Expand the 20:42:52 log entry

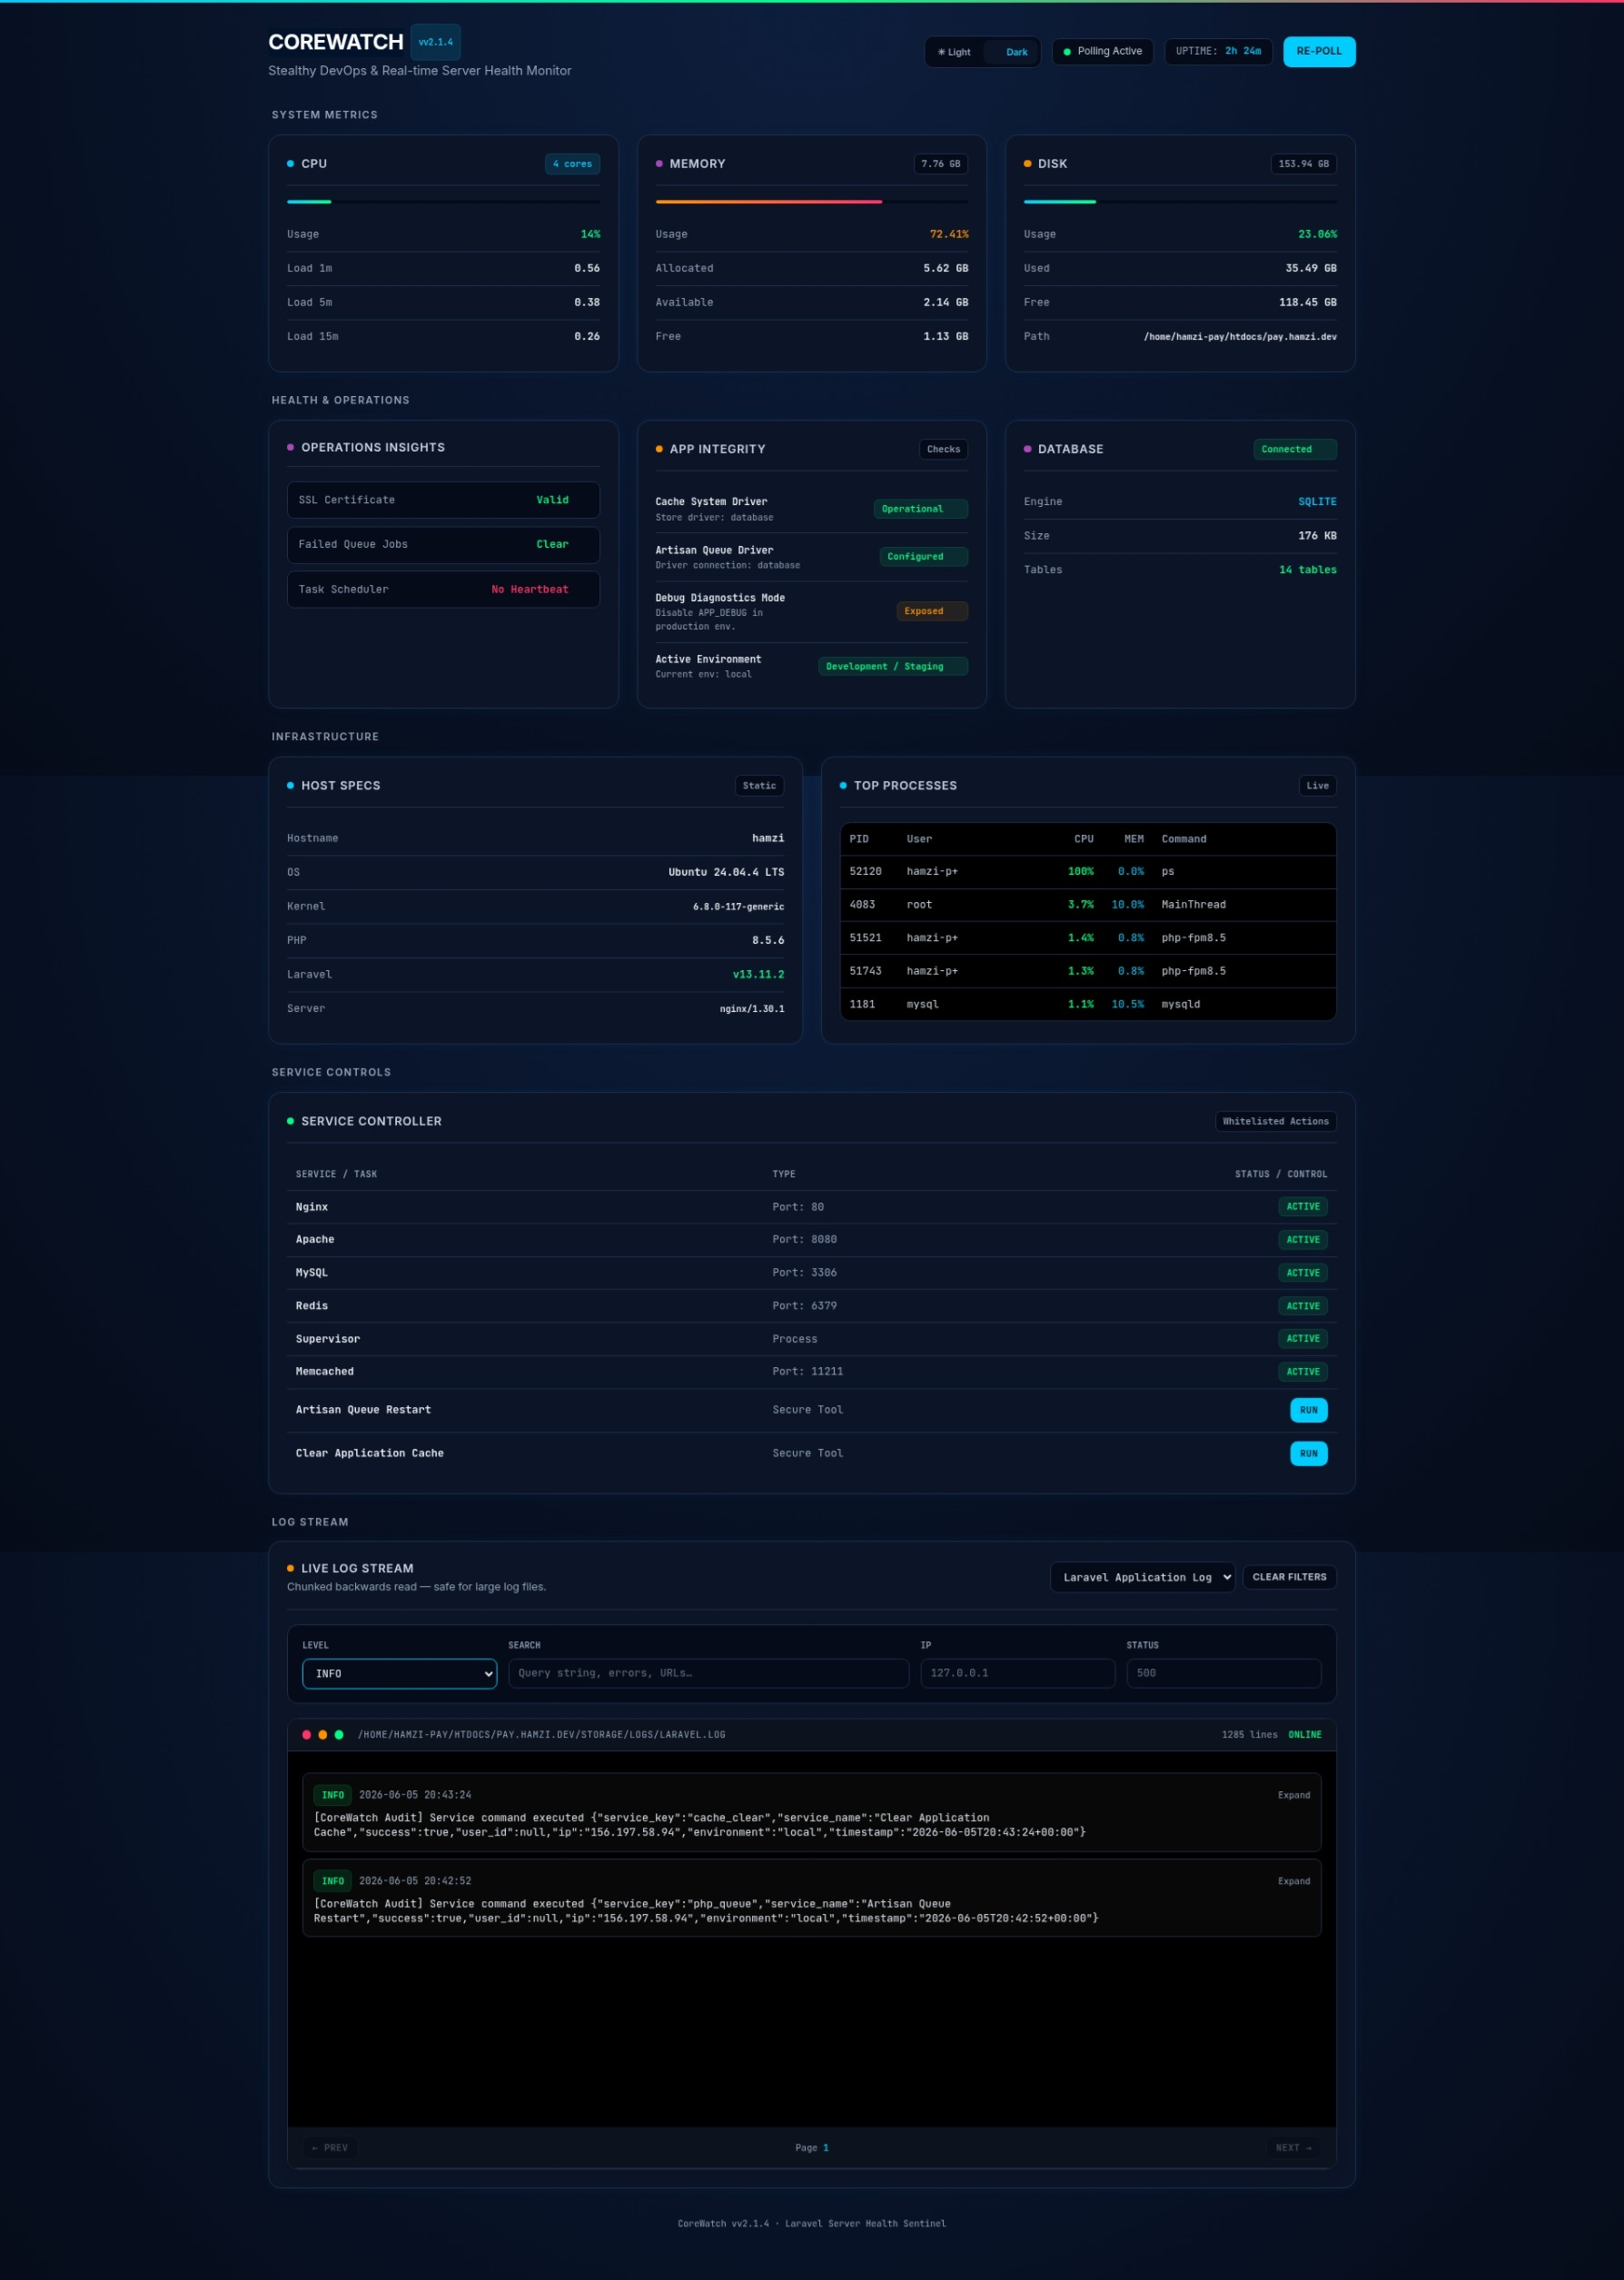click(1293, 1881)
